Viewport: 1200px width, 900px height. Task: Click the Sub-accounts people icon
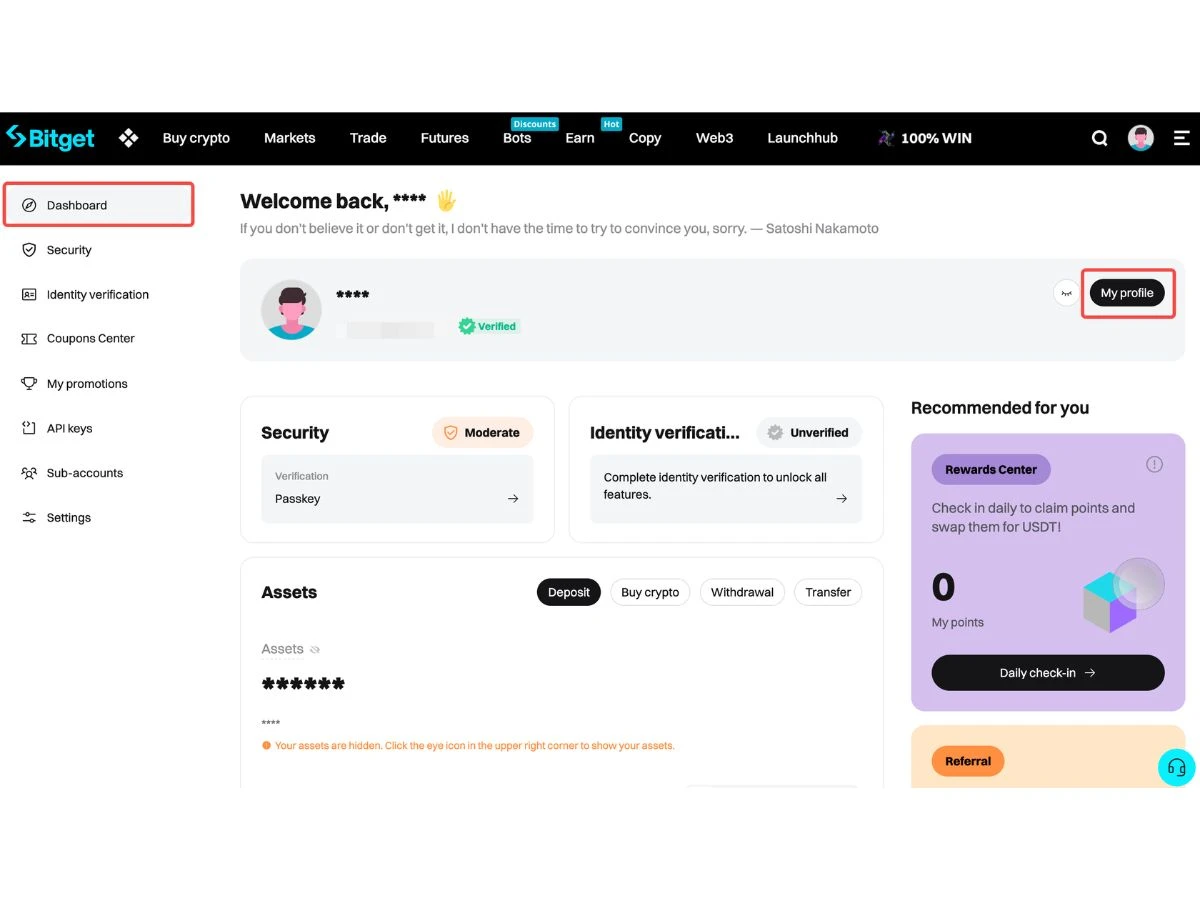29,473
